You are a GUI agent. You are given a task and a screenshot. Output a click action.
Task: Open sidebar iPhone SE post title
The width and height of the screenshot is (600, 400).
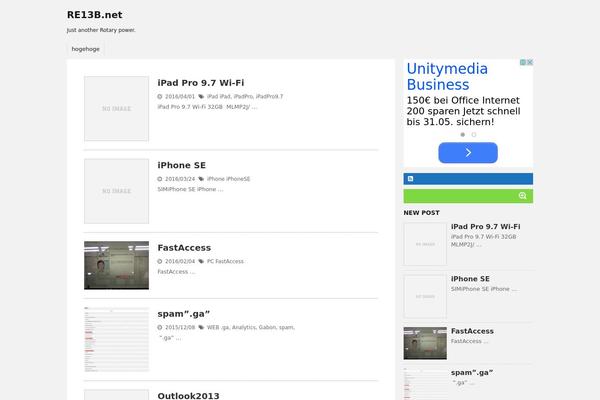(x=470, y=279)
